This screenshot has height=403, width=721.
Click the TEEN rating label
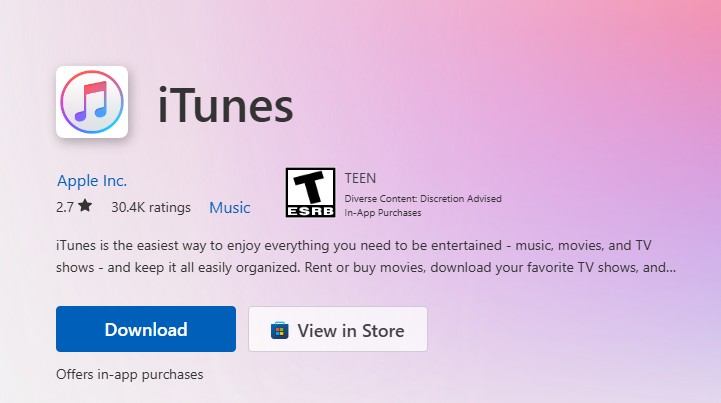[360, 179]
